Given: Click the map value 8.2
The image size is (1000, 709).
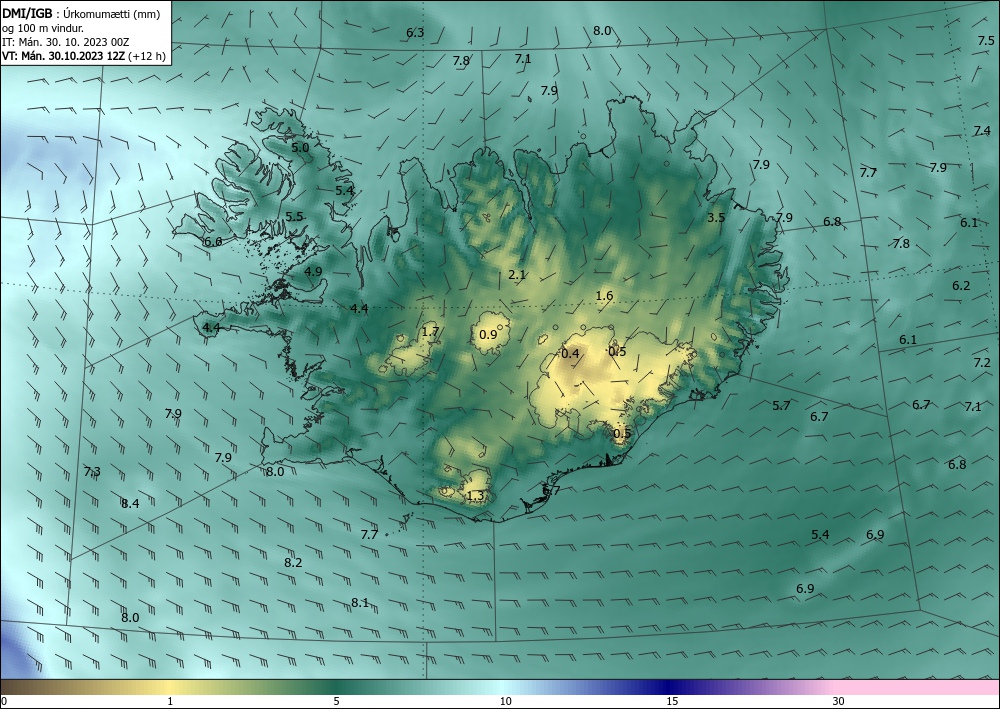Looking at the screenshot, I should (293, 562).
